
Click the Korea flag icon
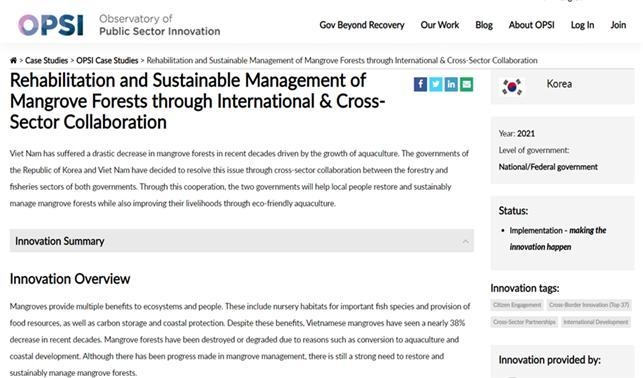click(512, 87)
